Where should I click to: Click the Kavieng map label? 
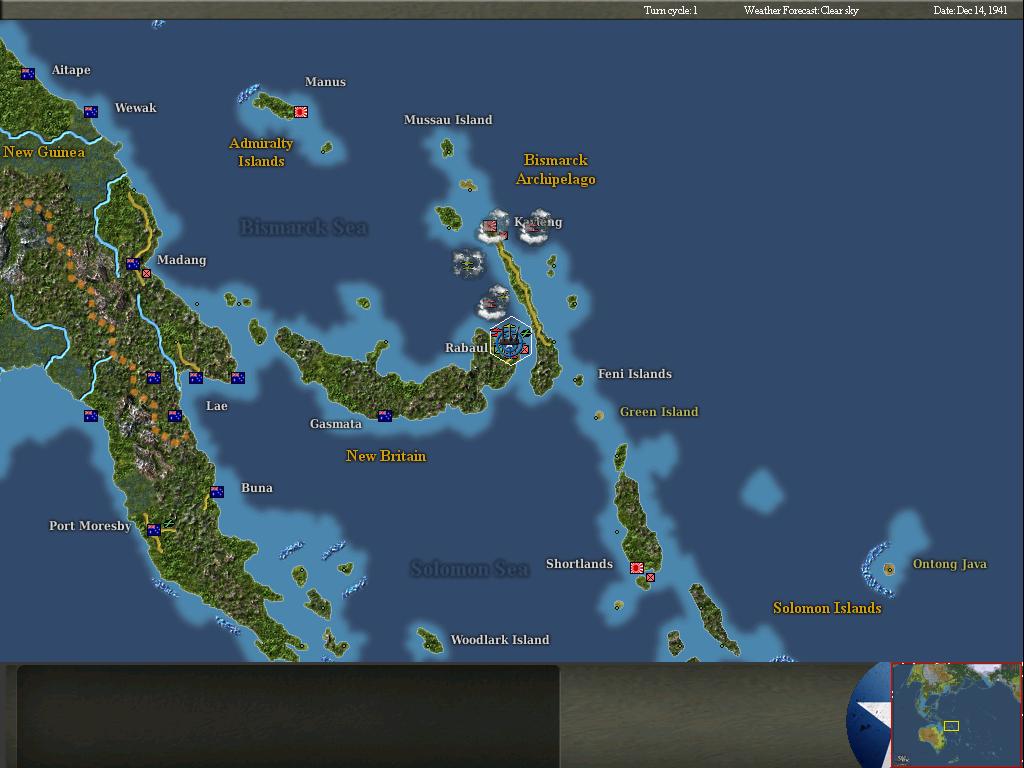click(538, 222)
